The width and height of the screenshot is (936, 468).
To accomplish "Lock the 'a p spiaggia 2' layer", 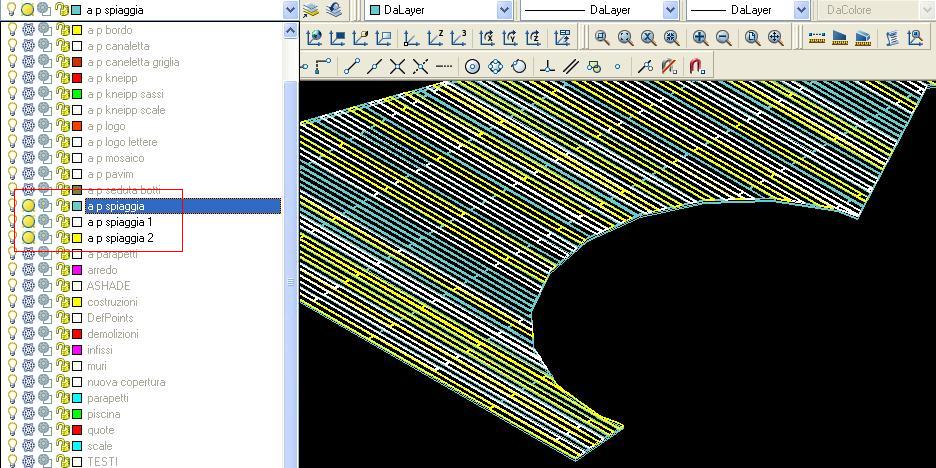I will pos(62,238).
